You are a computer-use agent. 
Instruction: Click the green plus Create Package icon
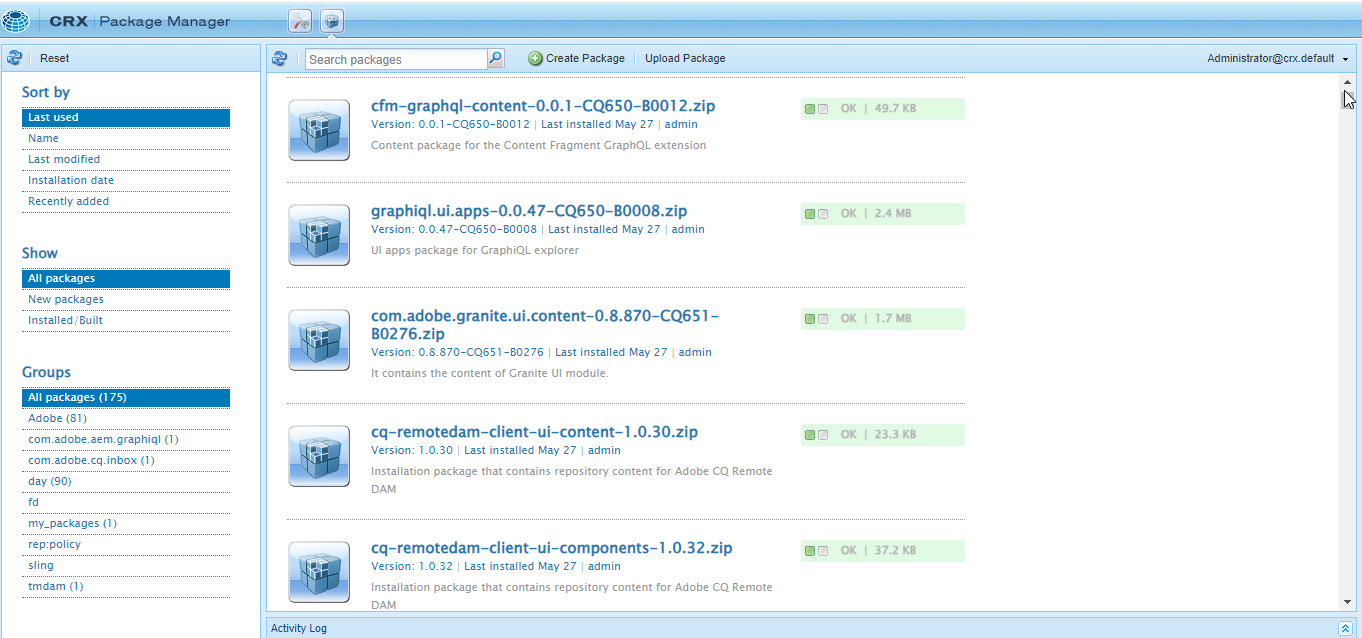[x=535, y=58]
